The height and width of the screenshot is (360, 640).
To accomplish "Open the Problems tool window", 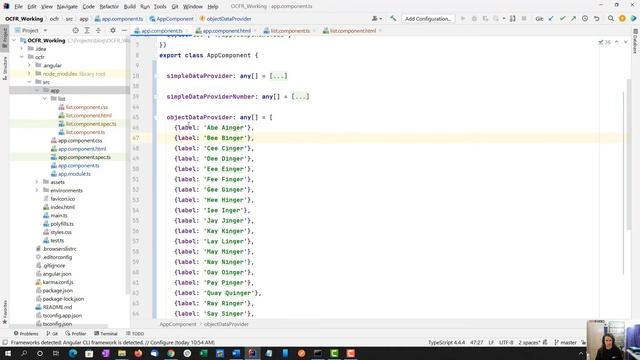I will (26, 333).
